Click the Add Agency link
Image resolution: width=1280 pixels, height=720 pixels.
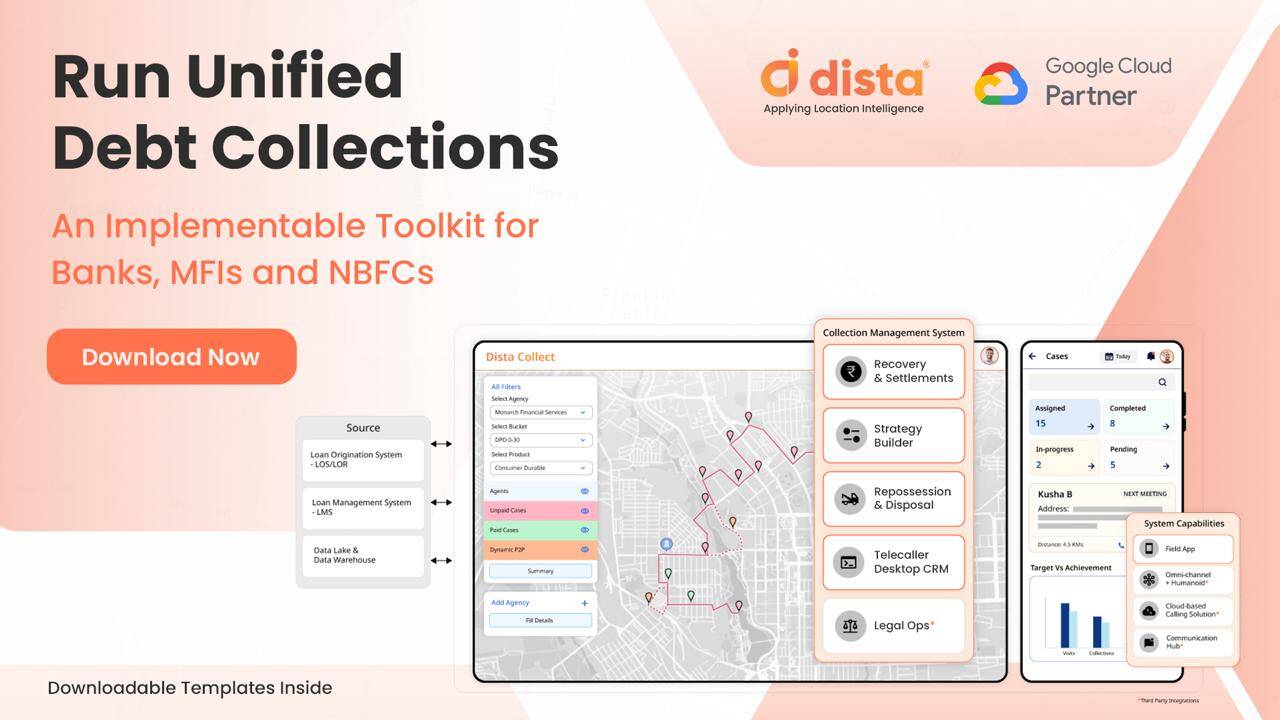click(510, 603)
